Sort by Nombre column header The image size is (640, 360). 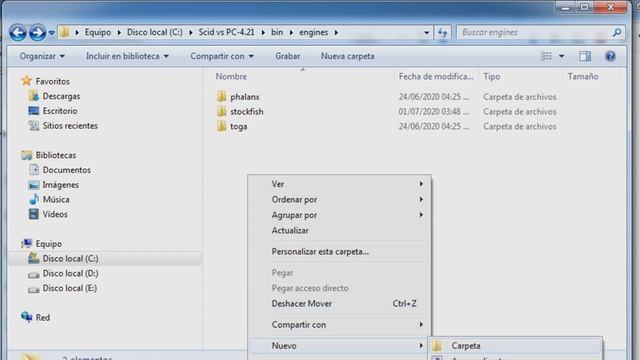231,76
